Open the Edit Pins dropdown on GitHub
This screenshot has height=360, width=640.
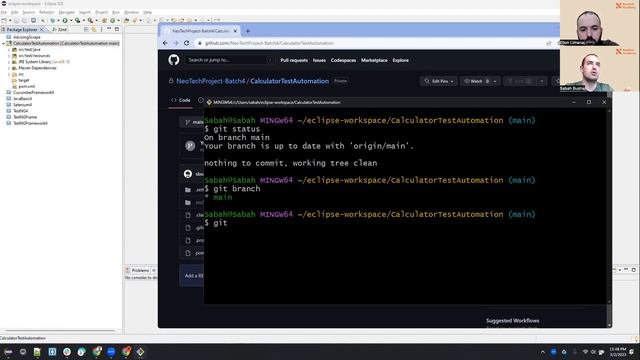point(438,81)
